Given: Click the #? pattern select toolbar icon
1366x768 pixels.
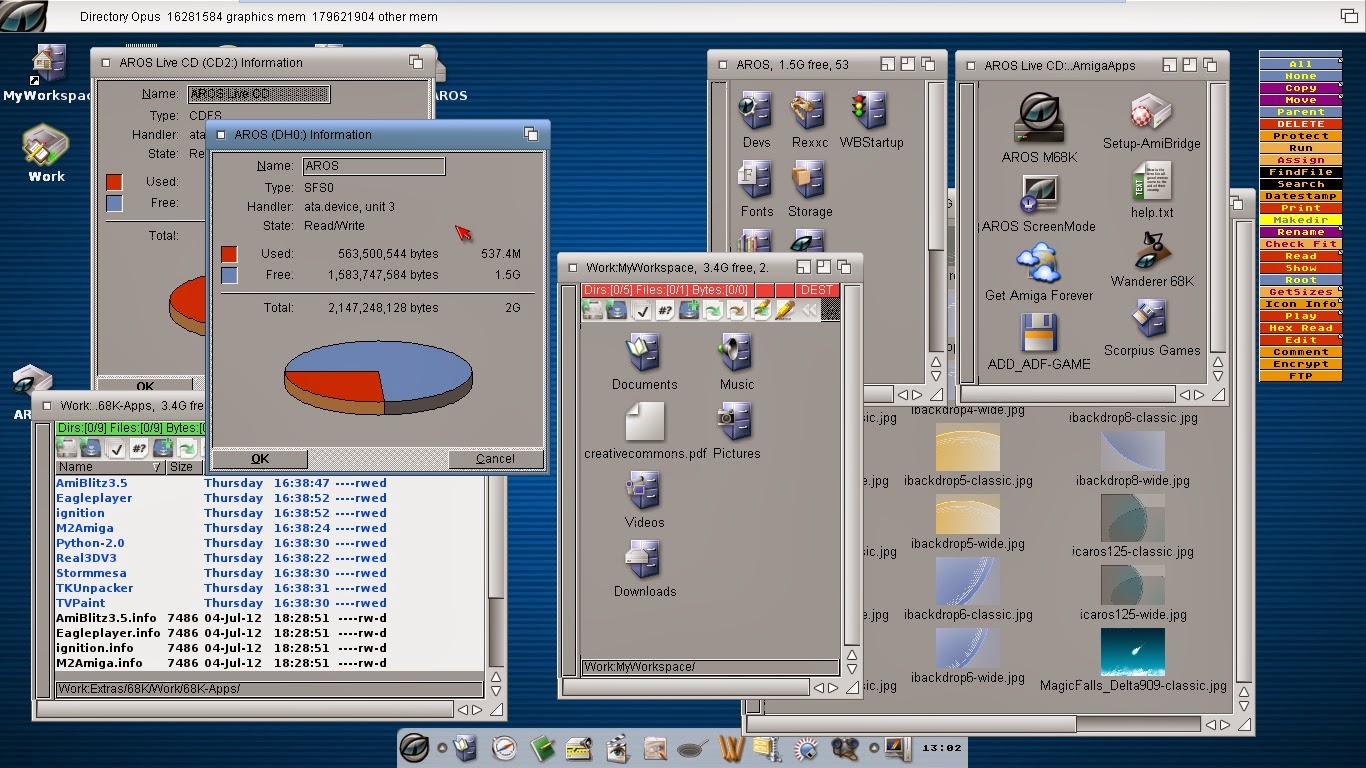Looking at the screenshot, I should [665, 311].
